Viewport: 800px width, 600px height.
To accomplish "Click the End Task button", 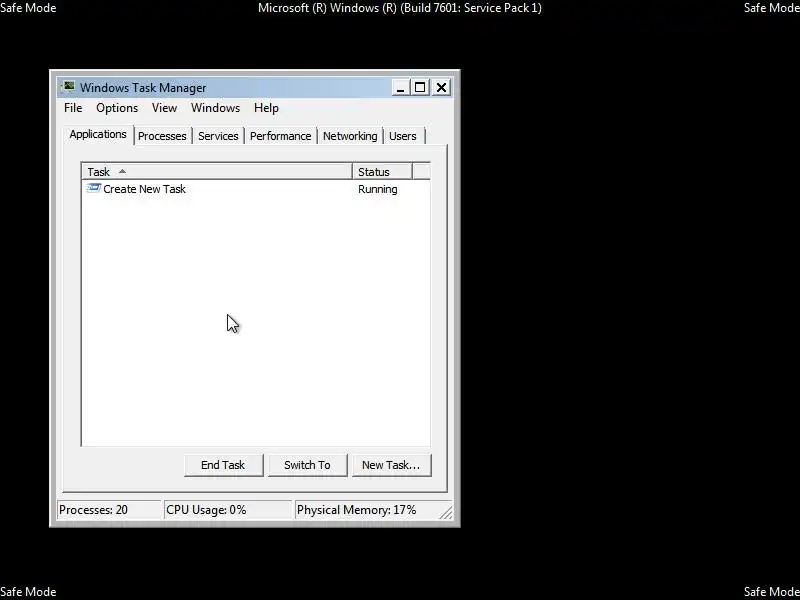I will point(223,465).
